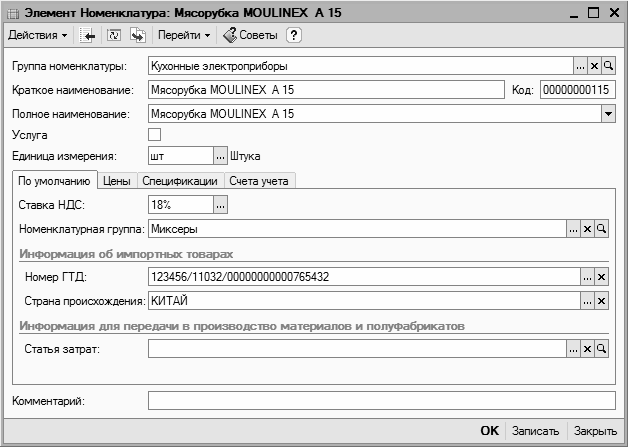Clear the Номенклатурная группа field with X
The image size is (628, 447).
tap(587, 229)
